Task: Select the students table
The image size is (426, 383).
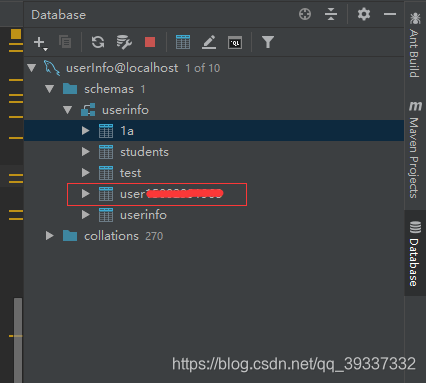Action: 144,152
